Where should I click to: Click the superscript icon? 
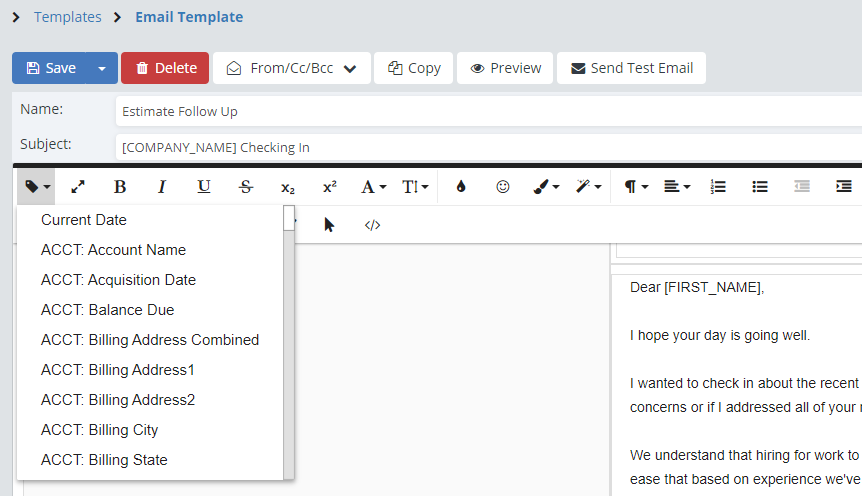coord(330,187)
